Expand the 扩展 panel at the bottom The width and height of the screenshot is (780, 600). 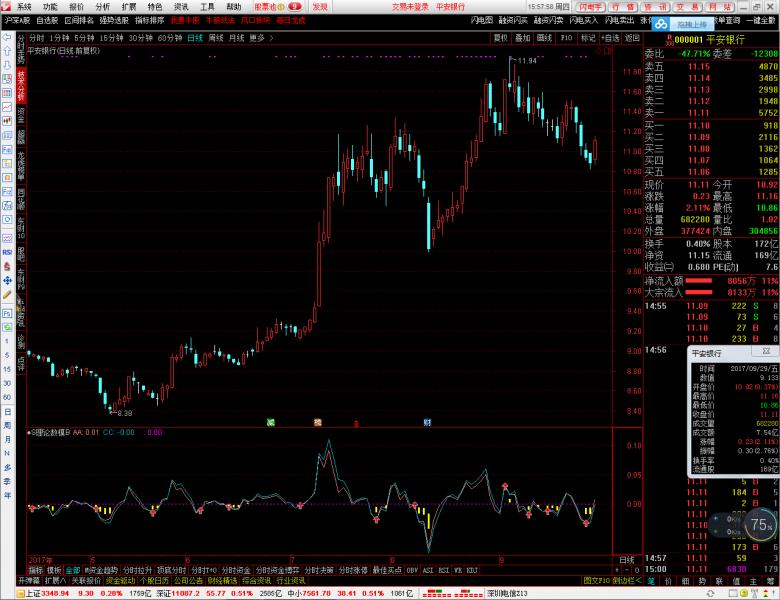pyautogui.click(x=55, y=581)
